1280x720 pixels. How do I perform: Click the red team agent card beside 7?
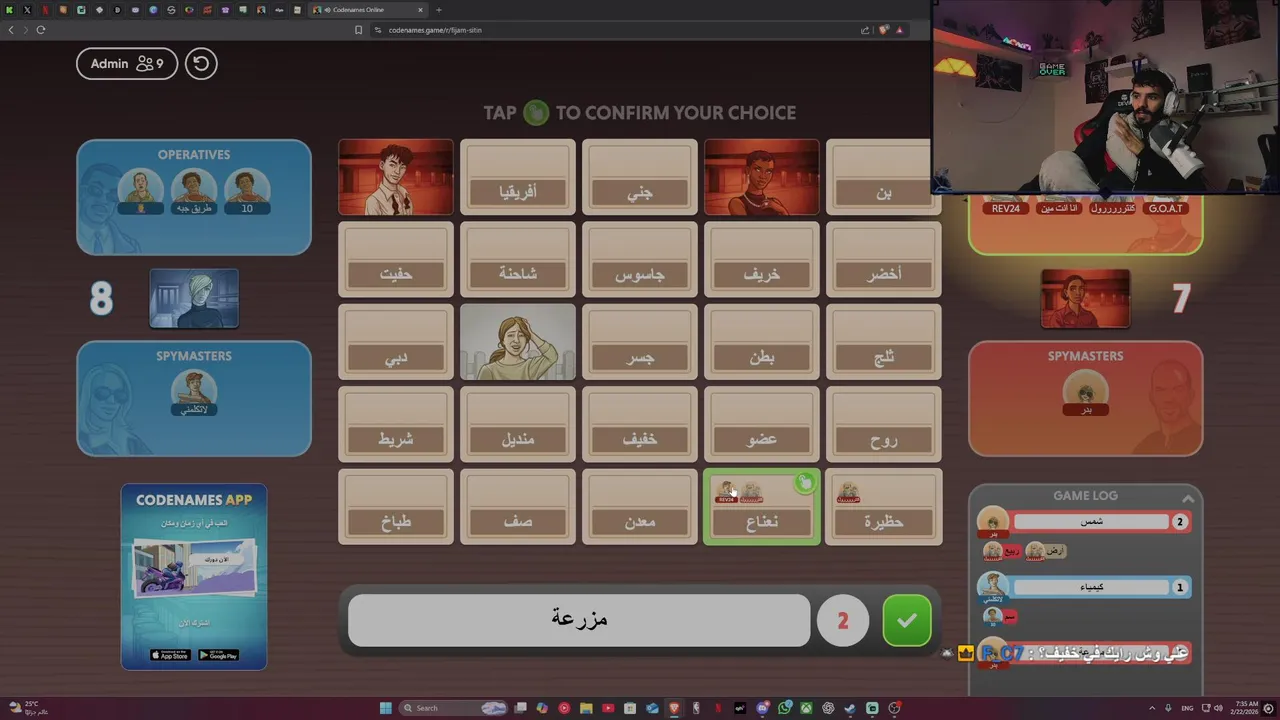click(x=1085, y=298)
